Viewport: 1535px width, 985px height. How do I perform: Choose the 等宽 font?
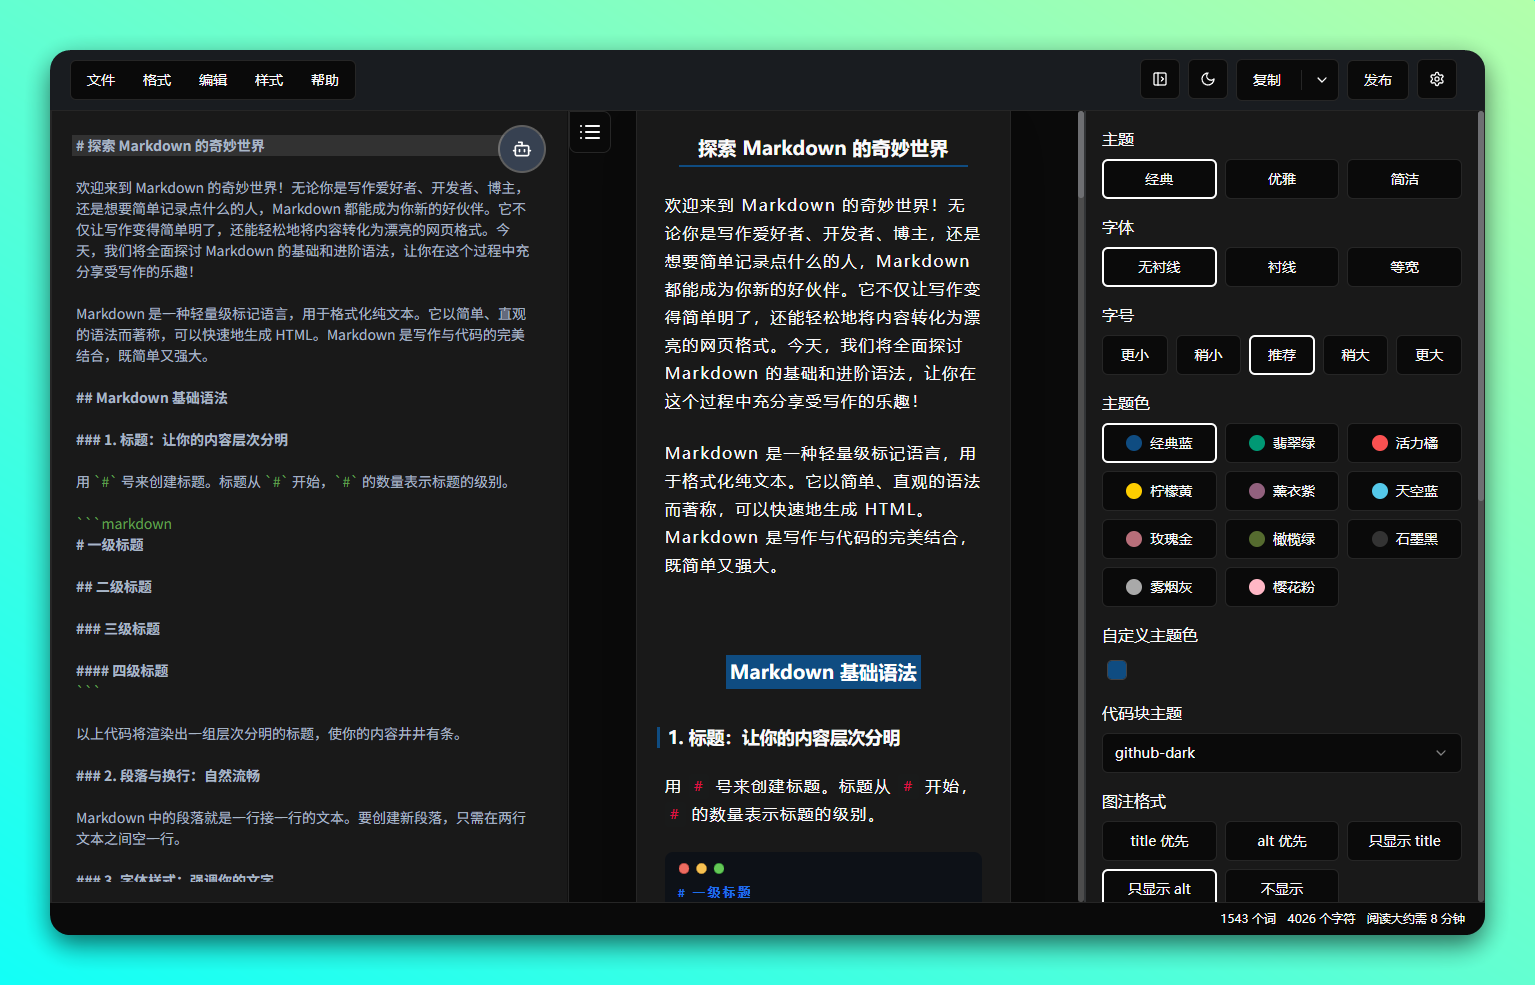tap(1404, 267)
